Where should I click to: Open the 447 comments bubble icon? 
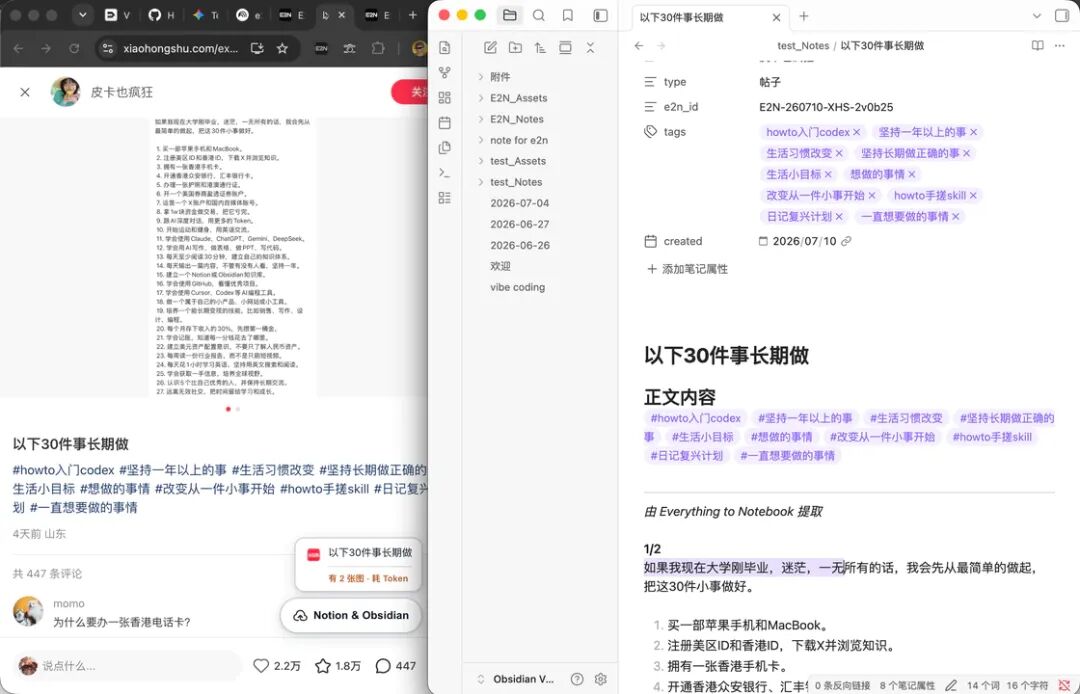pyautogui.click(x=383, y=666)
